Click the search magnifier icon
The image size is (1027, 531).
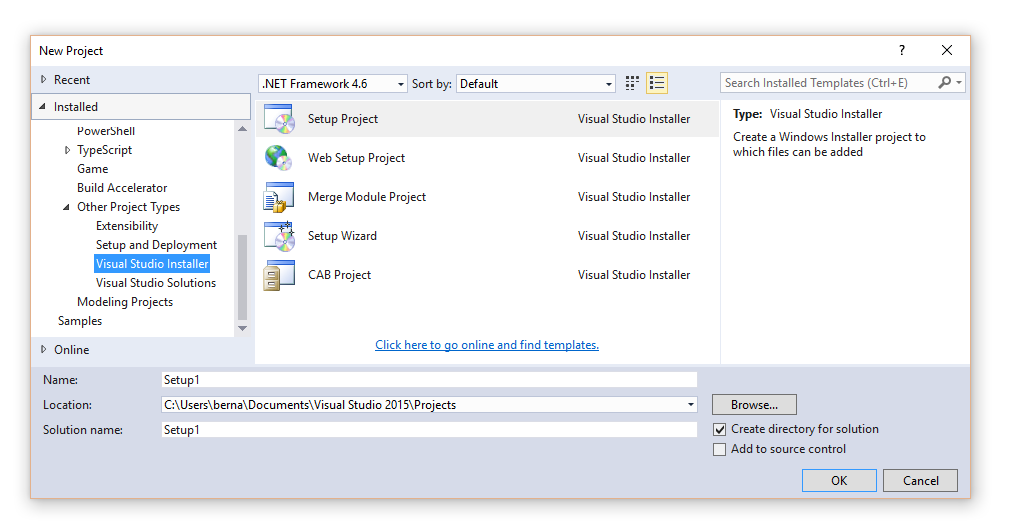[x=945, y=83]
